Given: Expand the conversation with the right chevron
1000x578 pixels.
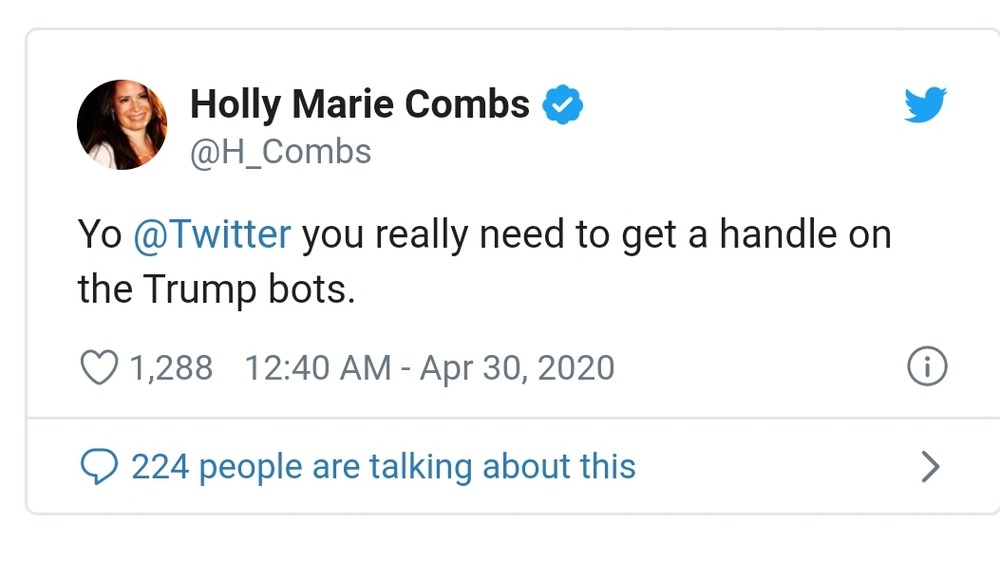Looking at the screenshot, I should 930,466.
